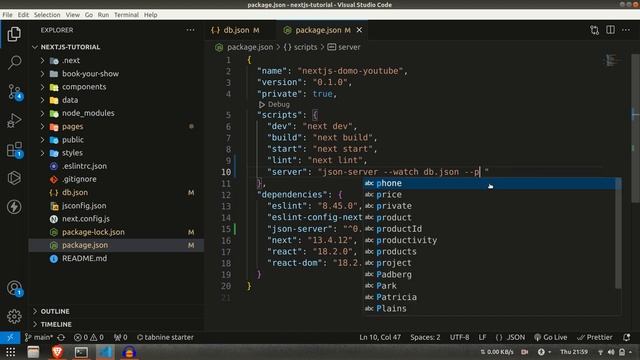Click tabnine starter in status bar
The width and height of the screenshot is (640, 360).
(165, 338)
